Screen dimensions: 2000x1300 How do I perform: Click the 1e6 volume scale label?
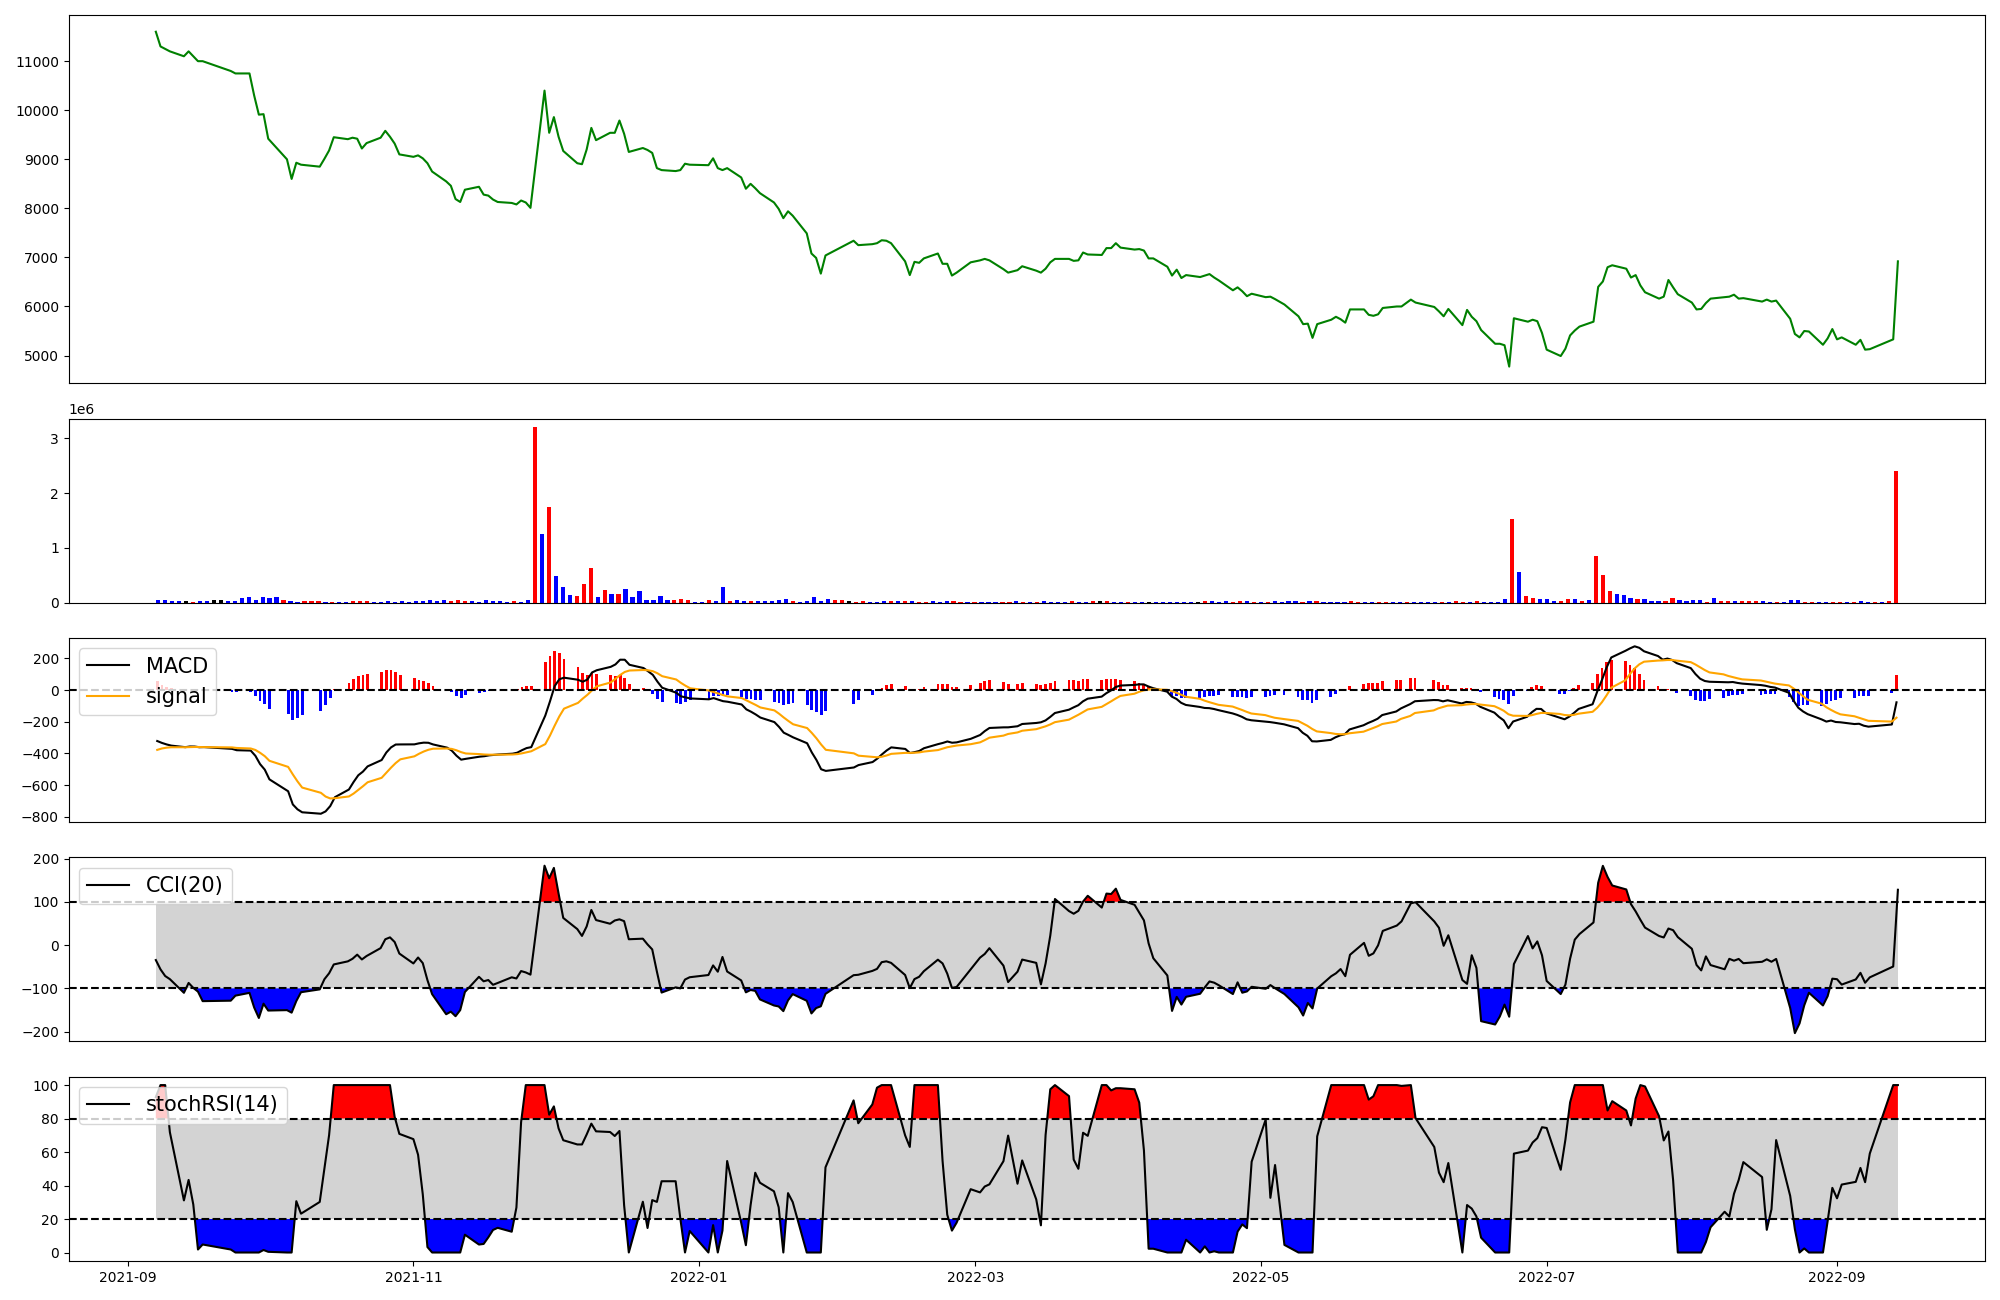coord(81,409)
